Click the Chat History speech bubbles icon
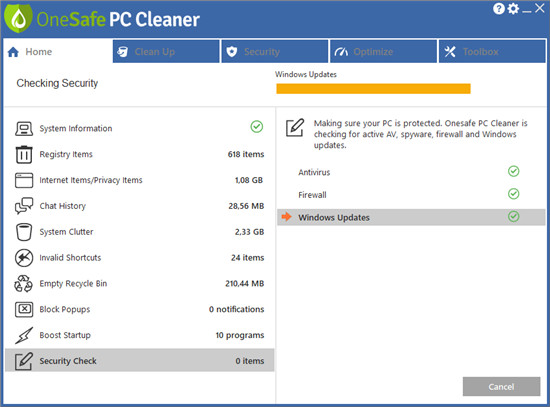The image size is (550, 407). [24, 206]
